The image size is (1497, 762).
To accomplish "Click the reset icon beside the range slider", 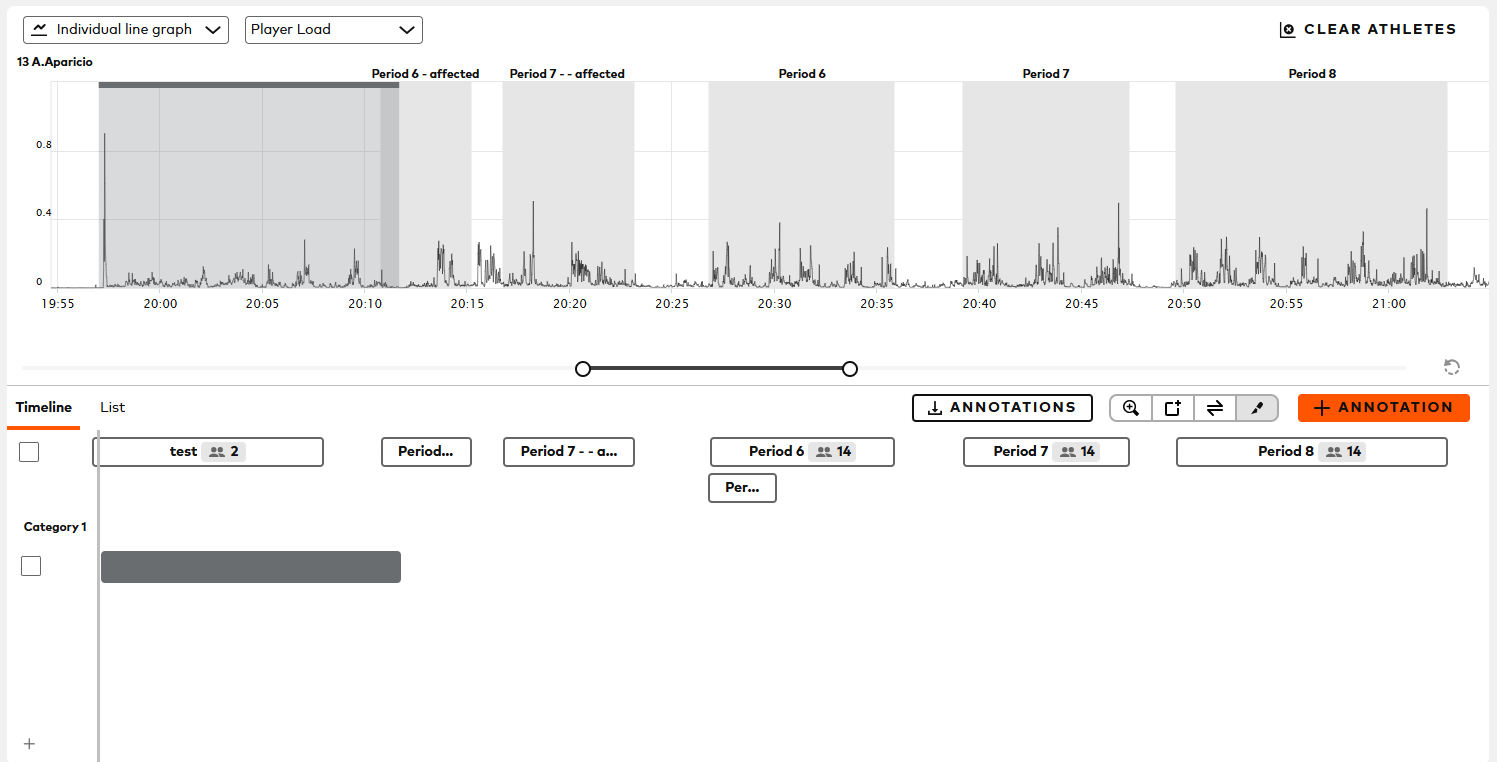I will pos(1451,367).
